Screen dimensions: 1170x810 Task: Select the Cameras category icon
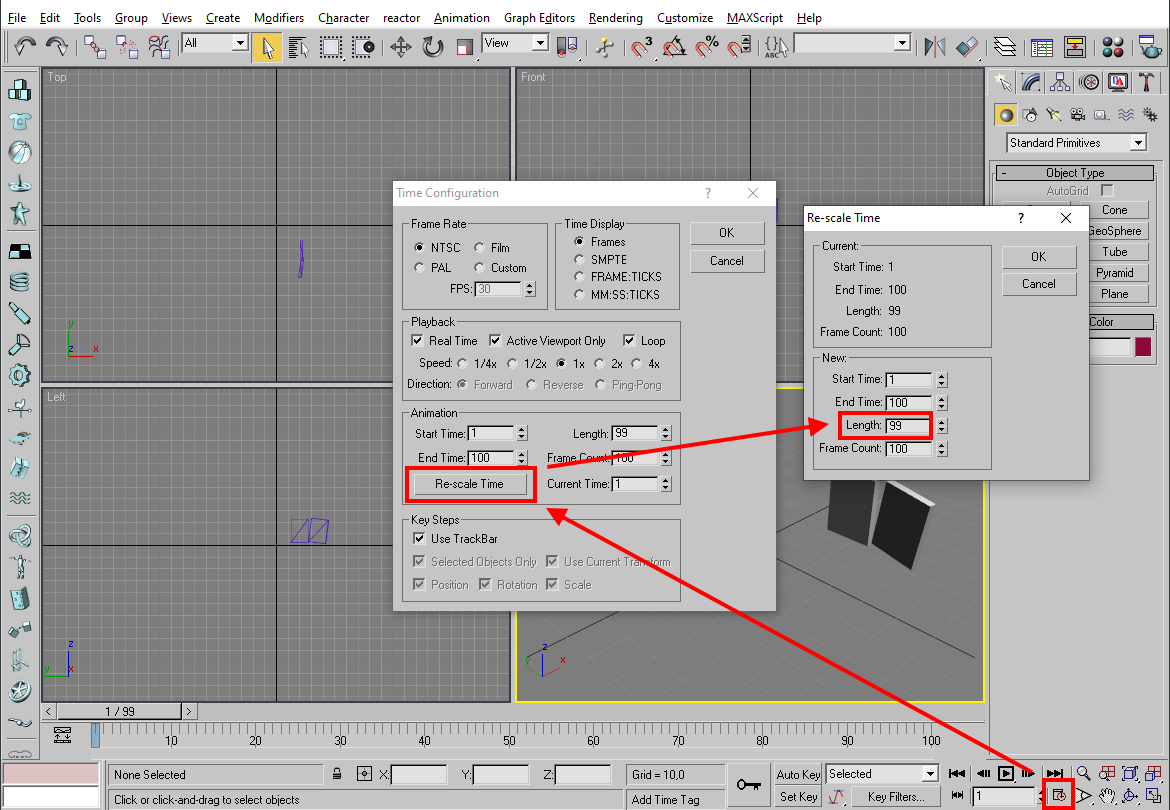click(1077, 115)
